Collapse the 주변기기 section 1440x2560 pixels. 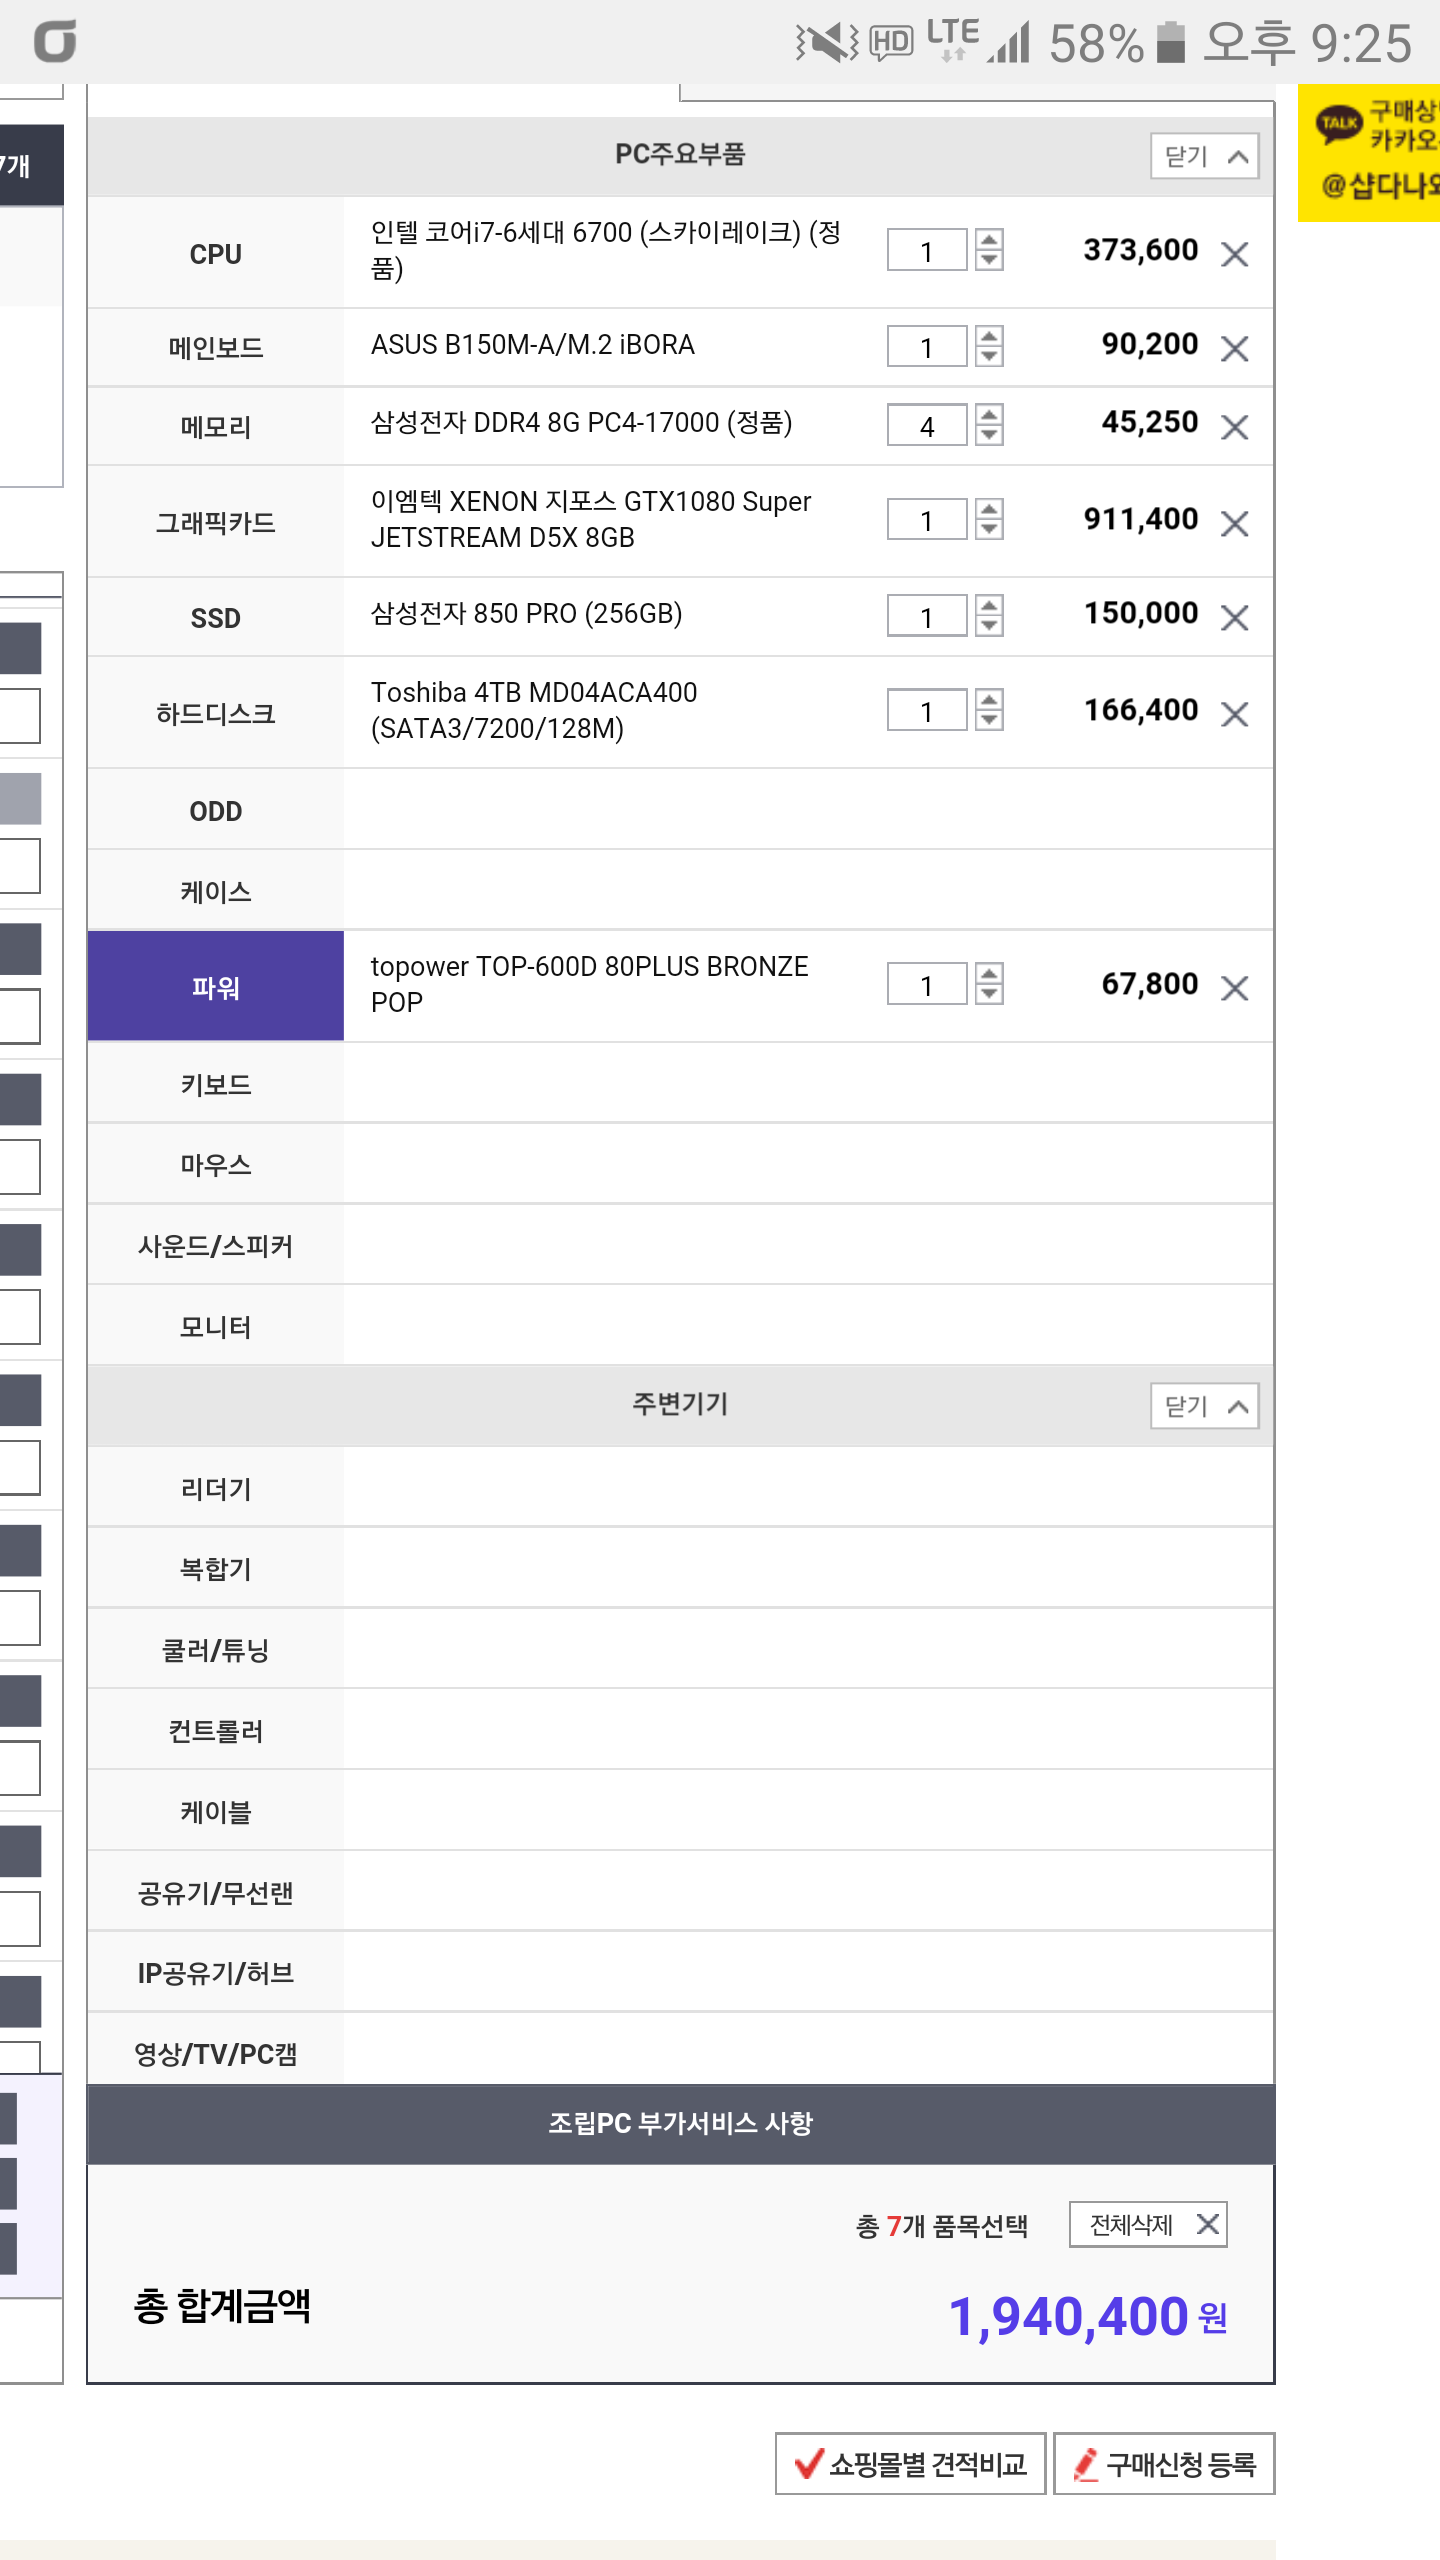pyautogui.click(x=1204, y=1406)
